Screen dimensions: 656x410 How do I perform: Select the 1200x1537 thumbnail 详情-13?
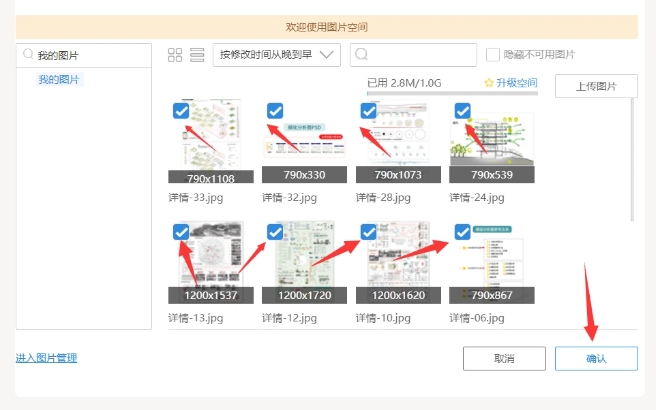(x=211, y=262)
